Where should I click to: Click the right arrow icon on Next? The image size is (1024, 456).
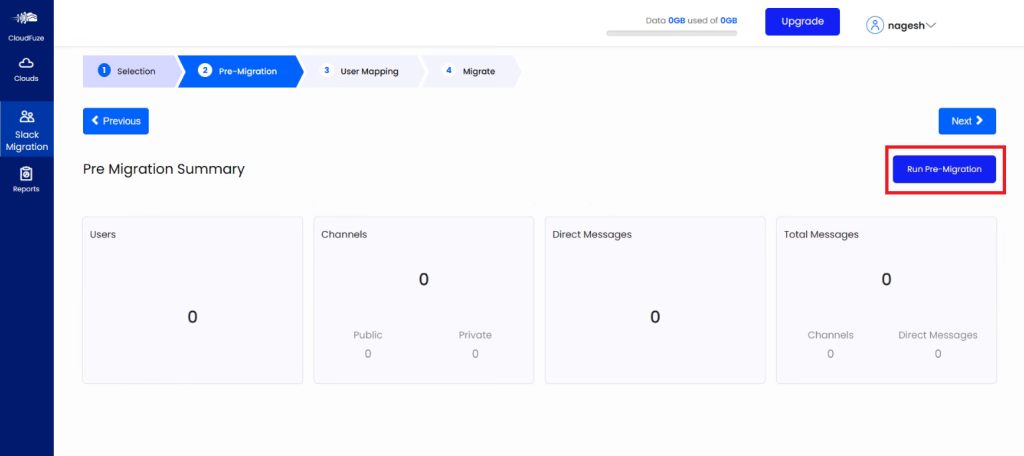tap(980, 121)
